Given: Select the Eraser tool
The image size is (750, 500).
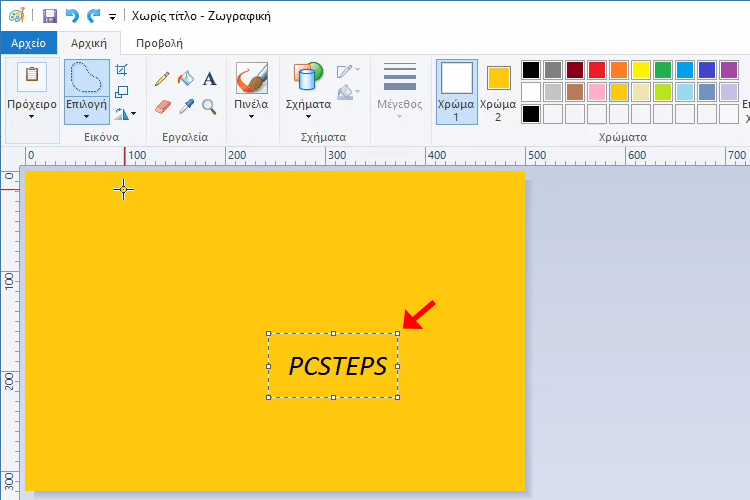Looking at the screenshot, I should click(x=163, y=107).
